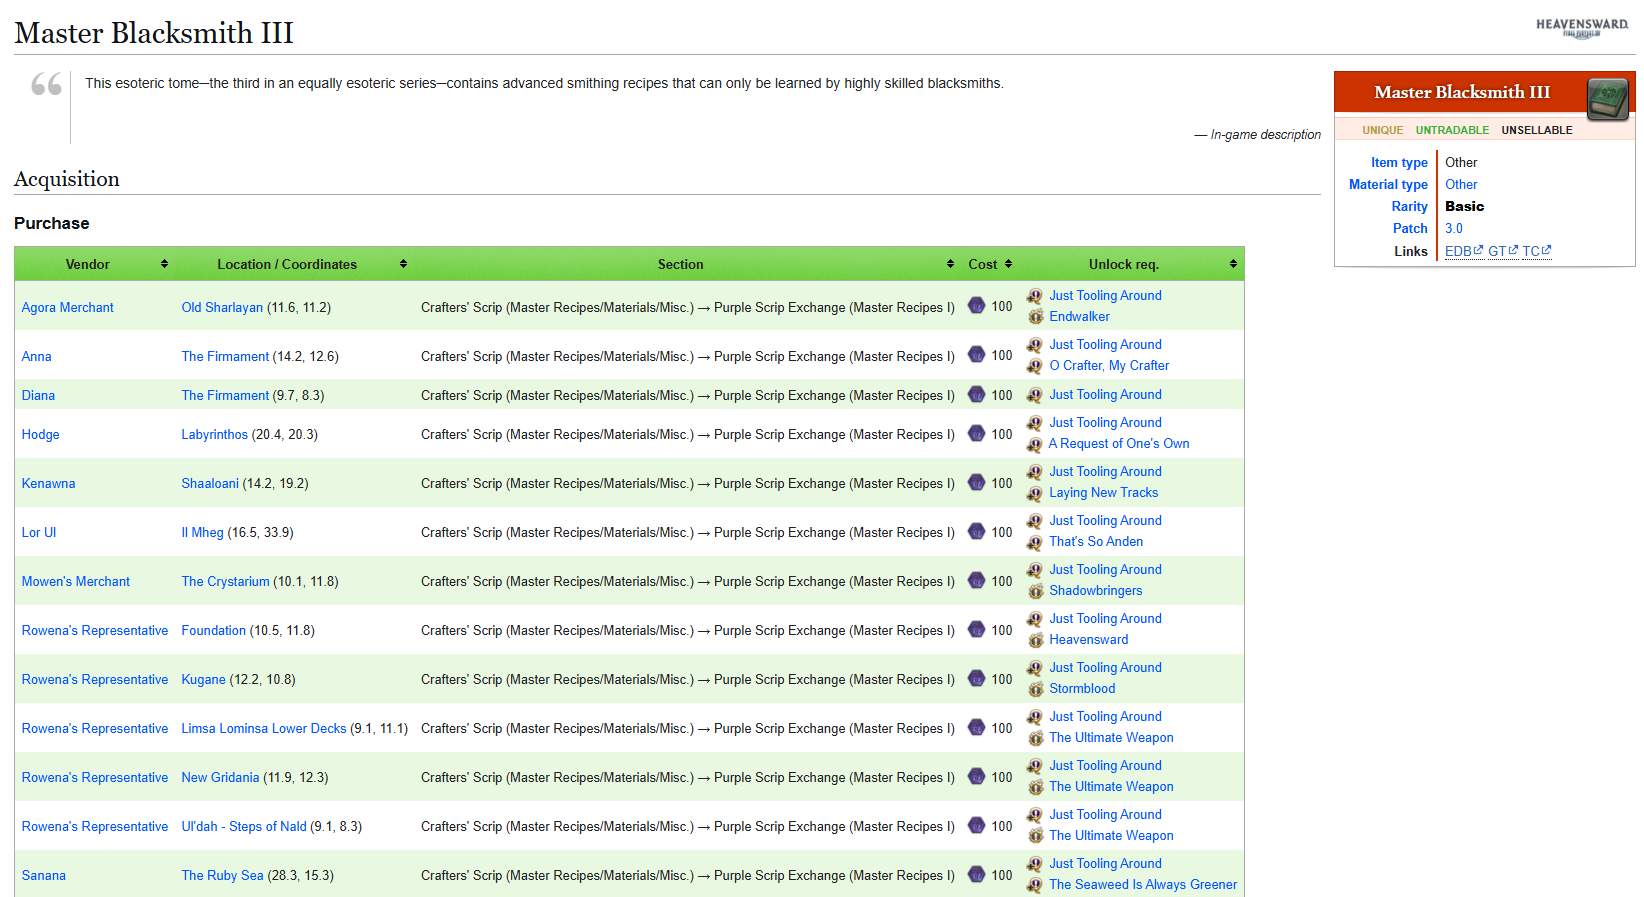
Task: Click the quest icon beside Heavensward
Action: 1036,640
